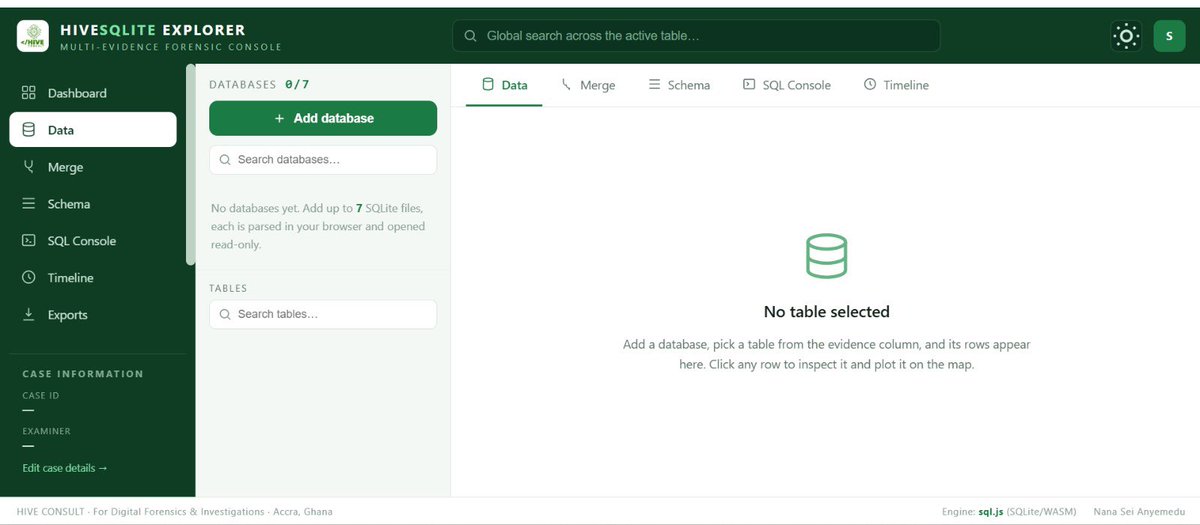The height and width of the screenshot is (525, 1200).
Task: Click Edit case details link
Action: pos(65,468)
